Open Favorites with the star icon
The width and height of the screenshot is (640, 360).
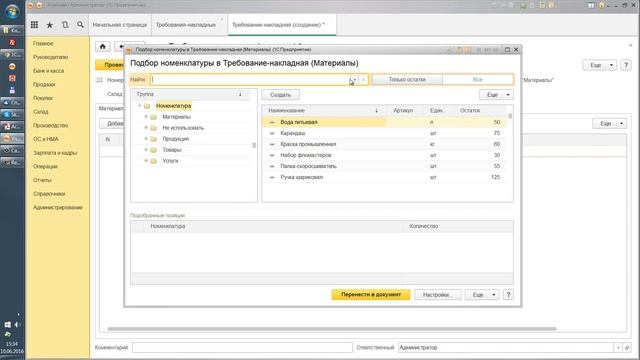tap(49, 25)
